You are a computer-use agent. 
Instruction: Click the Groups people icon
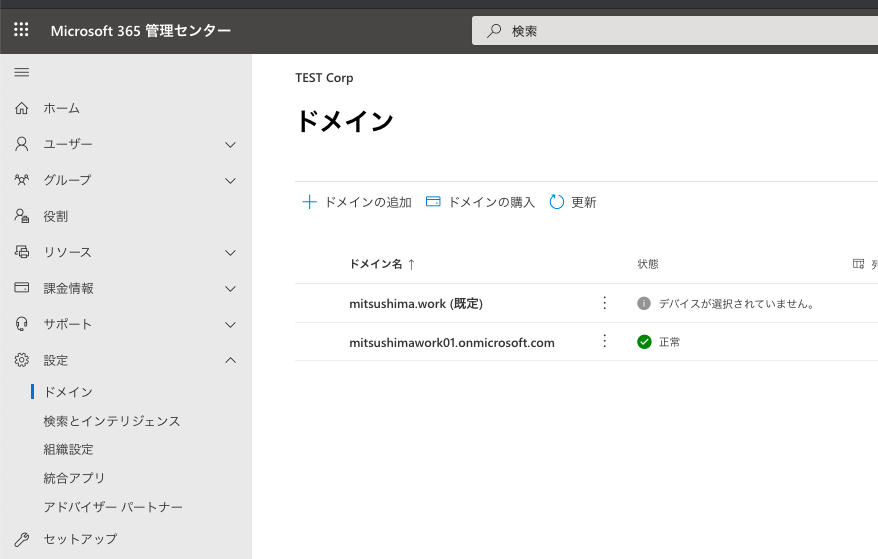21,180
